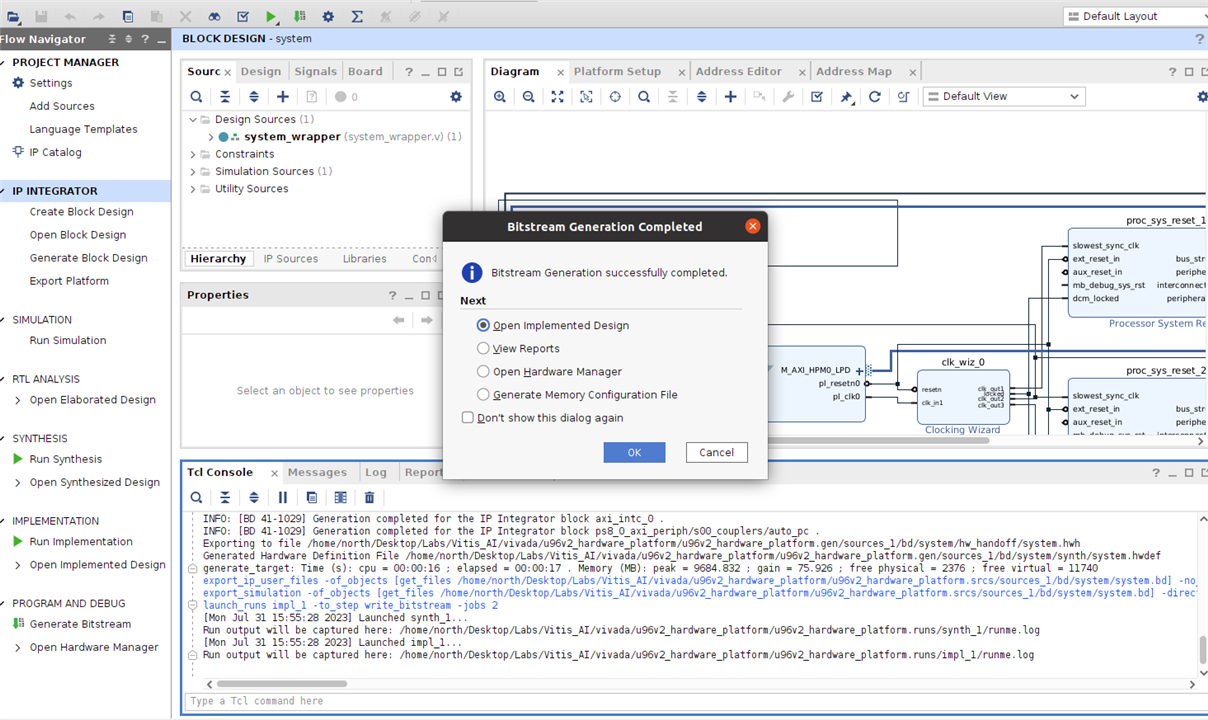Collapse Design Sources tree node

[x=193, y=119]
